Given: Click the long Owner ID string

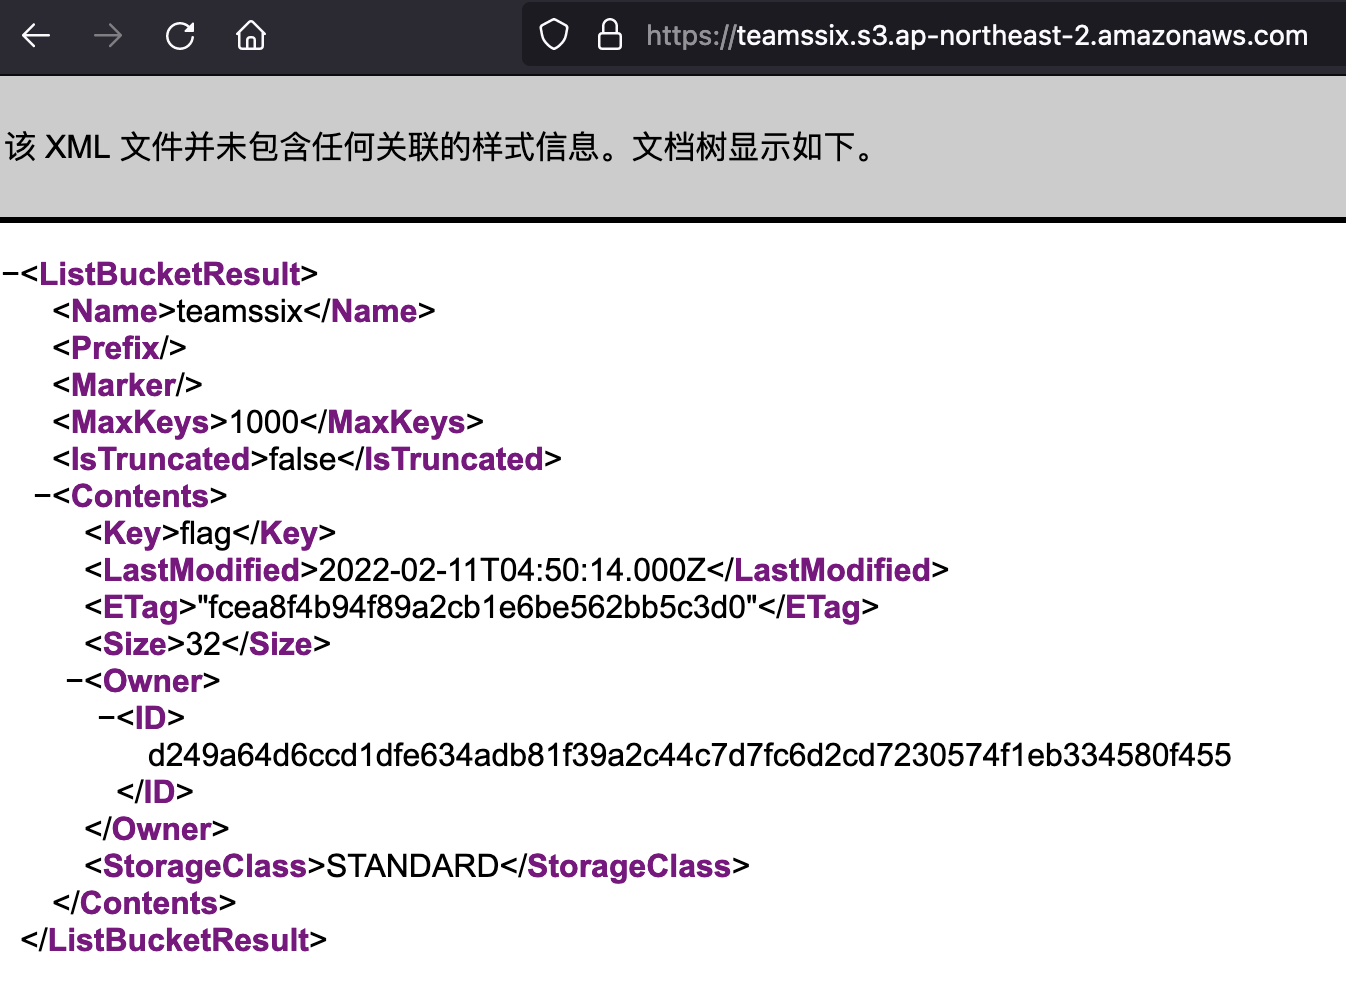Looking at the screenshot, I should click(689, 755).
